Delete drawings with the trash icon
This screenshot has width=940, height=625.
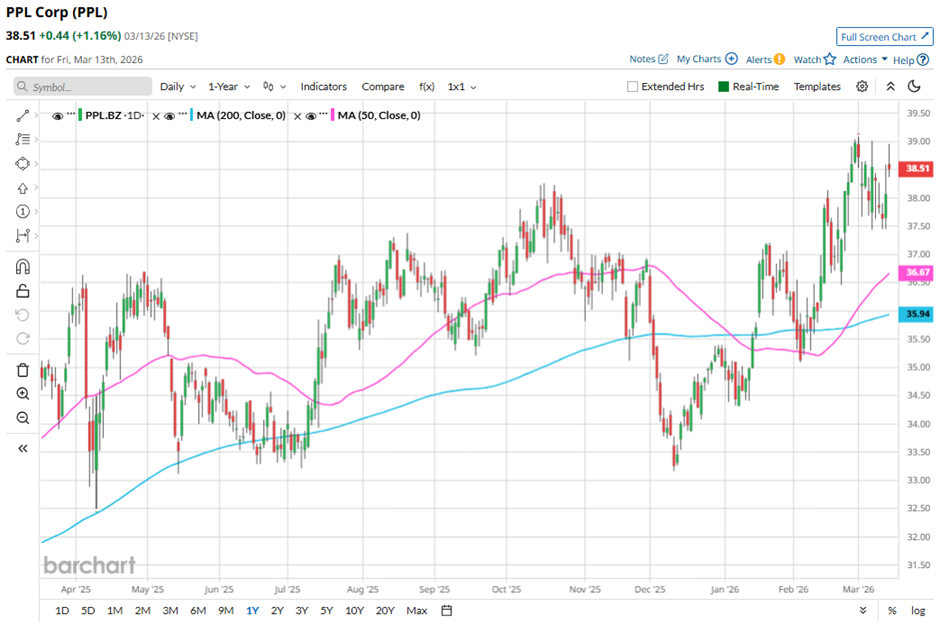[23, 370]
